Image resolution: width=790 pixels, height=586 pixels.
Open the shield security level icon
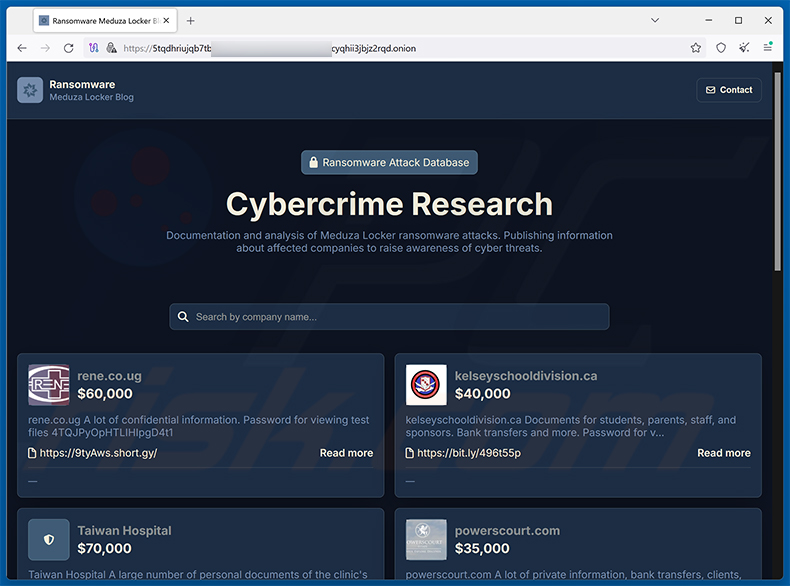pyautogui.click(x=721, y=48)
